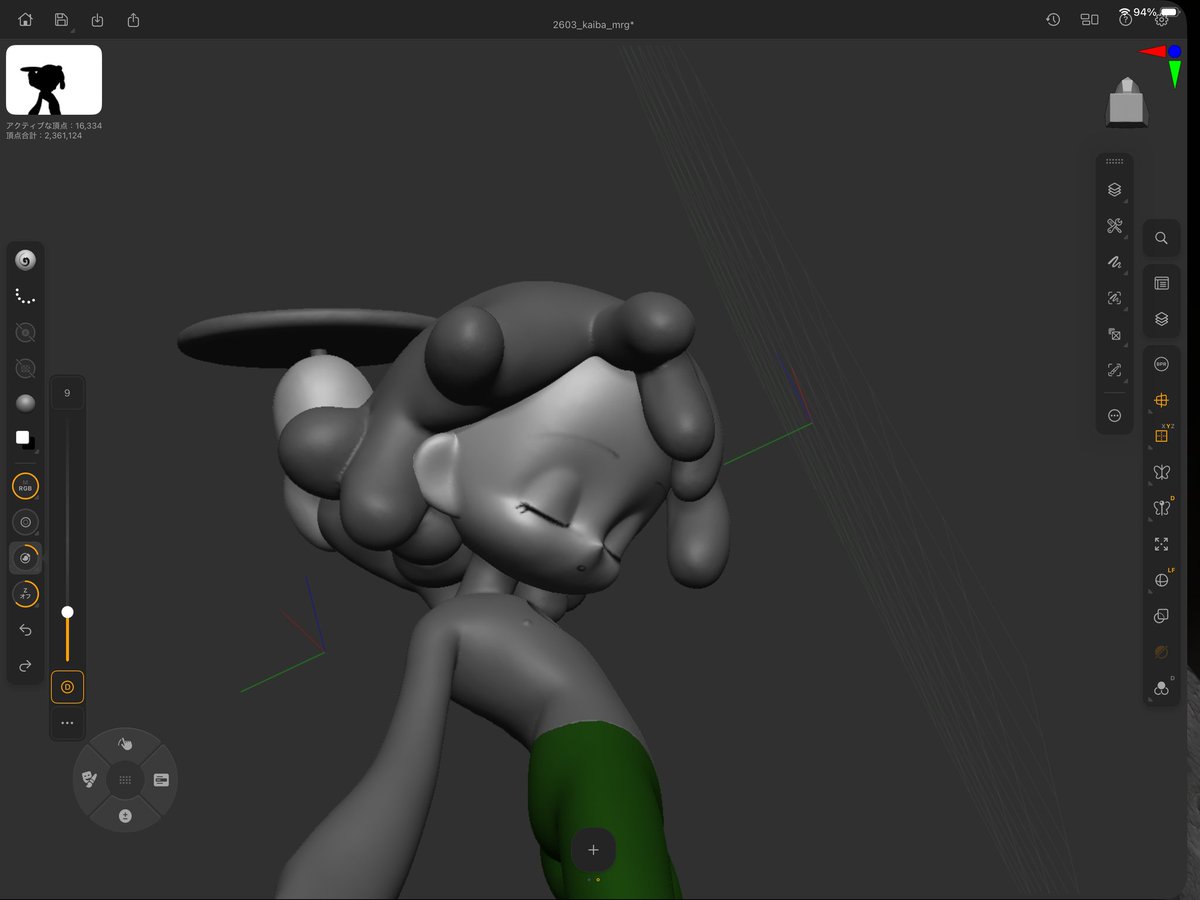Toggle the orange gizmo crosshair icon
1200x900 pixels.
(x=1161, y=400)
